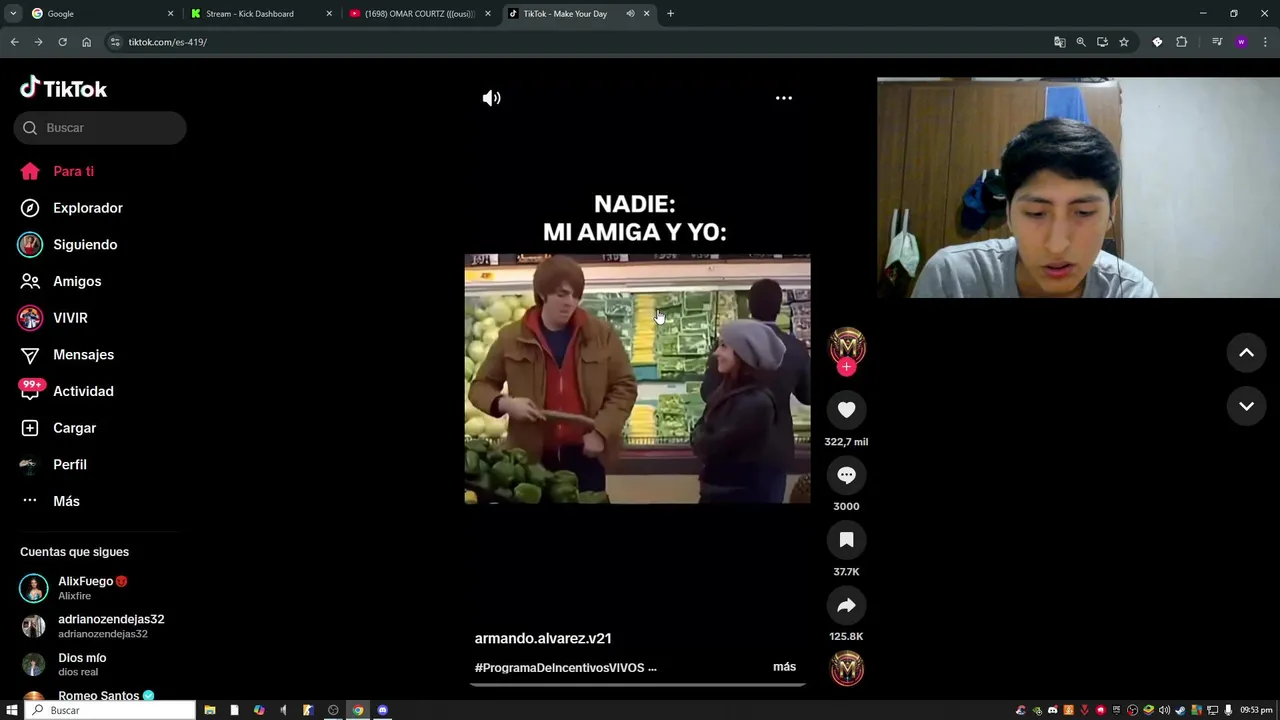Switch to the OMAR COURTZ YouTube tab
Viewport: 1280px width, 720px height.
coord(418,14)
